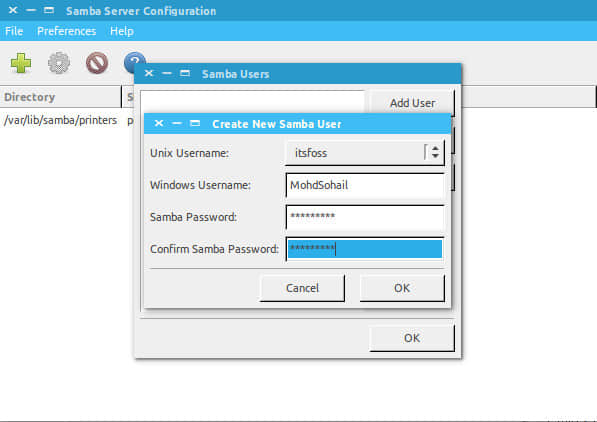Image resolution: width=597 pixels, height=422 pixels.
Task: Close the Create New Samba User dialog
Action: 159,123
